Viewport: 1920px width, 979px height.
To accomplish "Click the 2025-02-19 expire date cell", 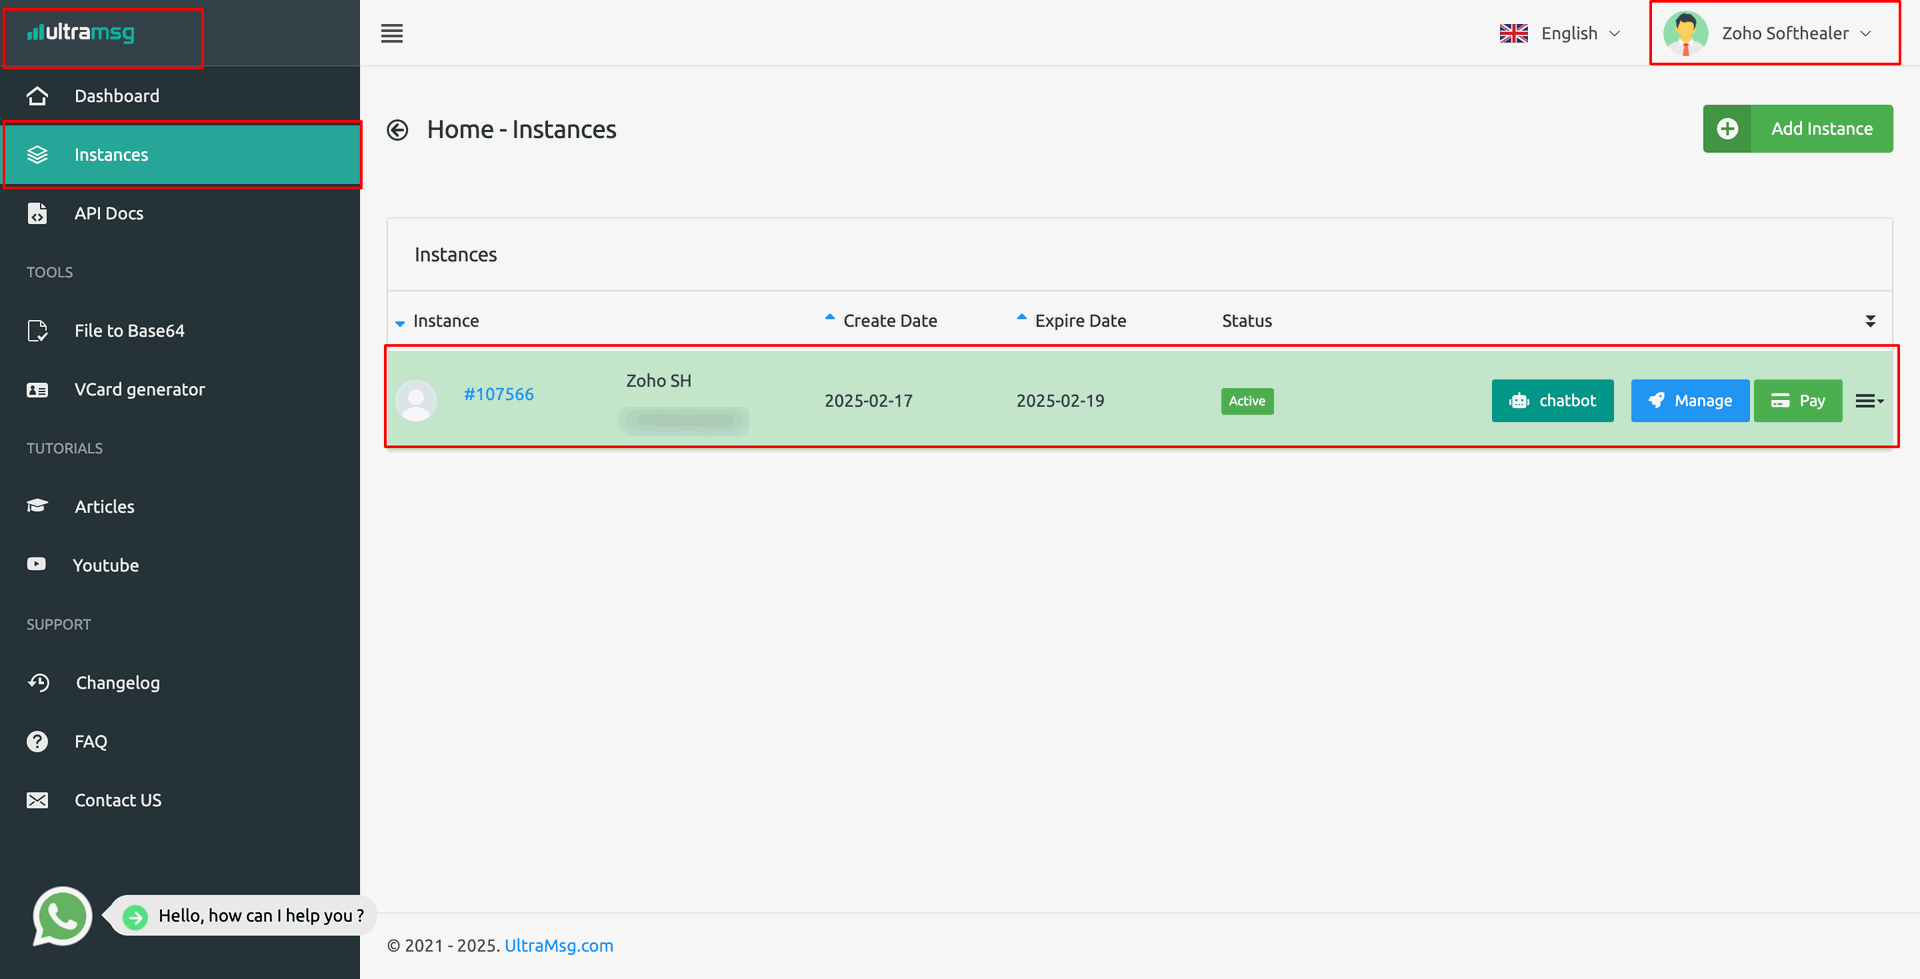I will click(1060, 401).
